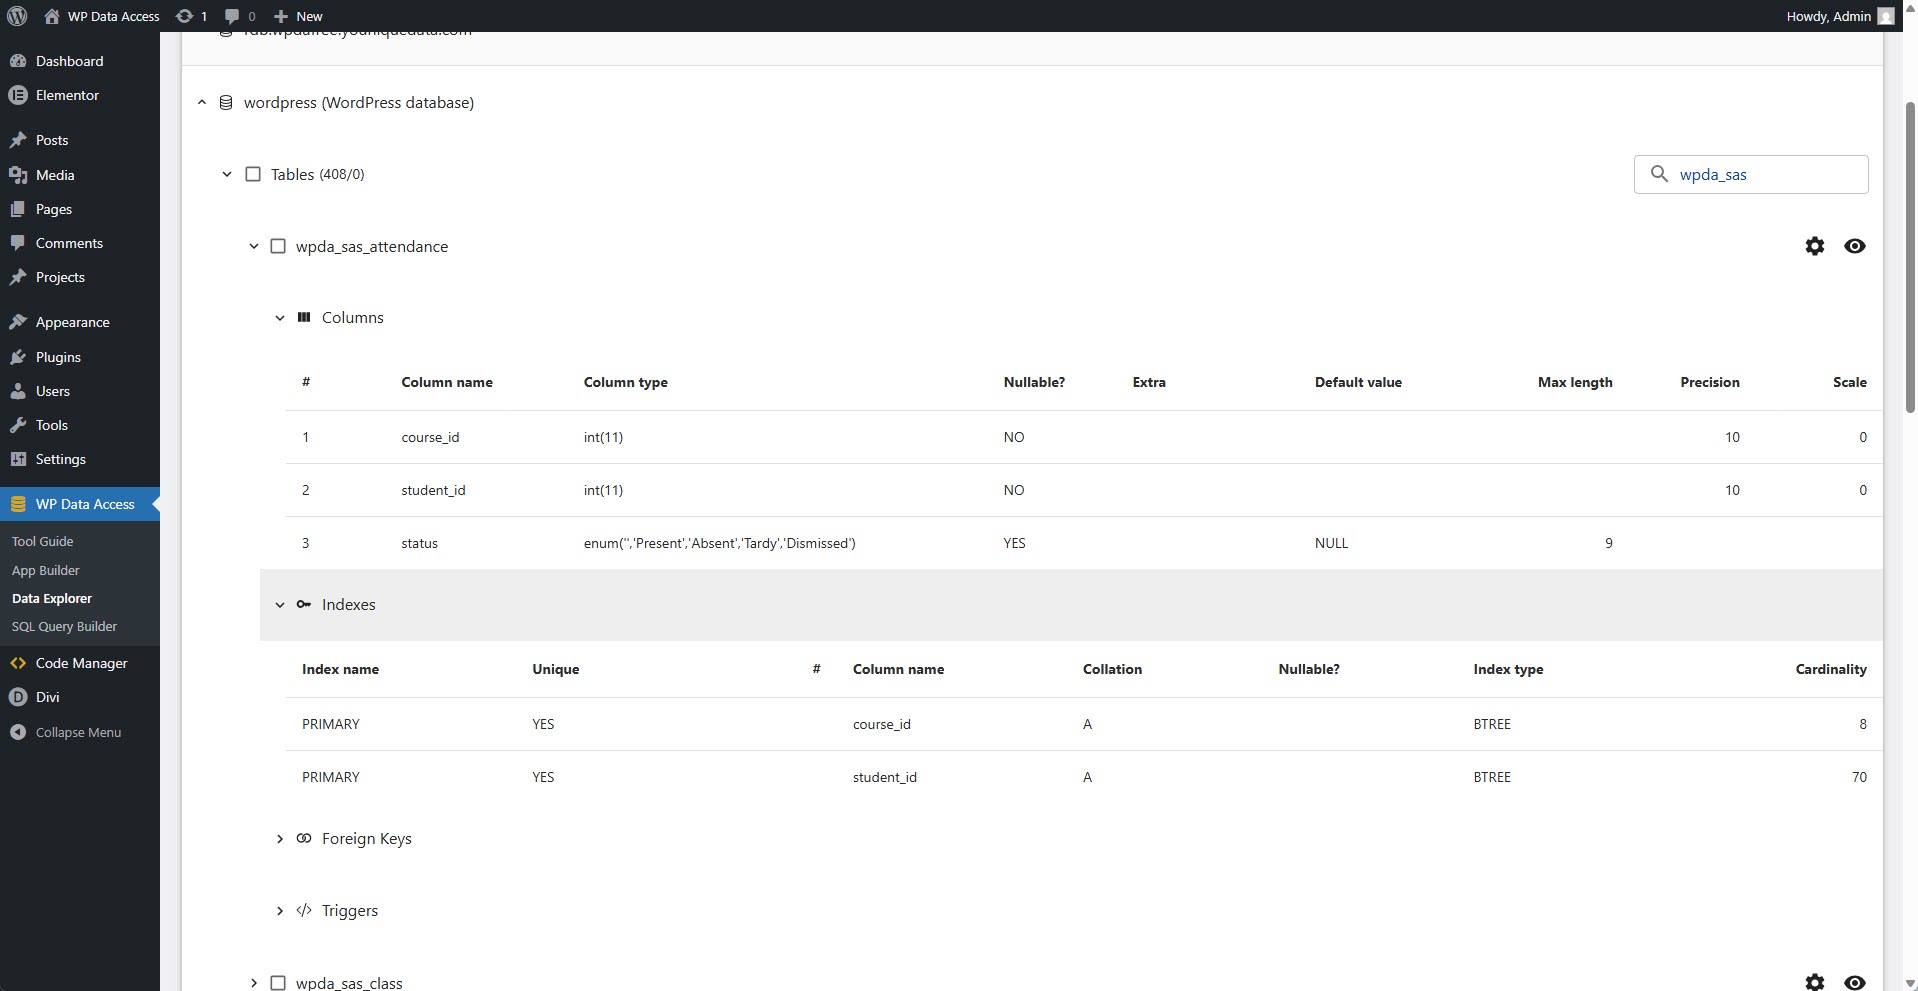The height and width of the screenshot is (991, 1918).
Task: Click the Admin avatar in top bar
Action: coord(1885,16)
